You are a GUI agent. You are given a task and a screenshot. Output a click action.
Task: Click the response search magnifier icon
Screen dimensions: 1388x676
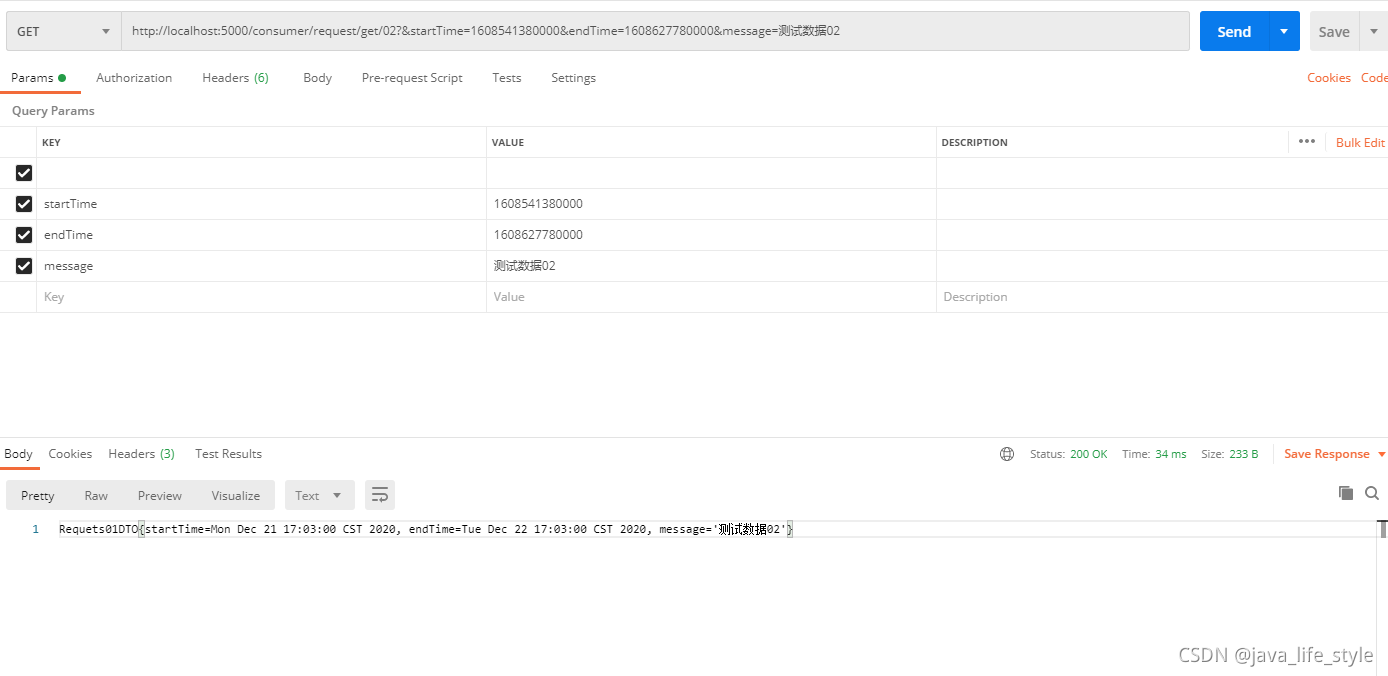click(x=1372, y=493)
